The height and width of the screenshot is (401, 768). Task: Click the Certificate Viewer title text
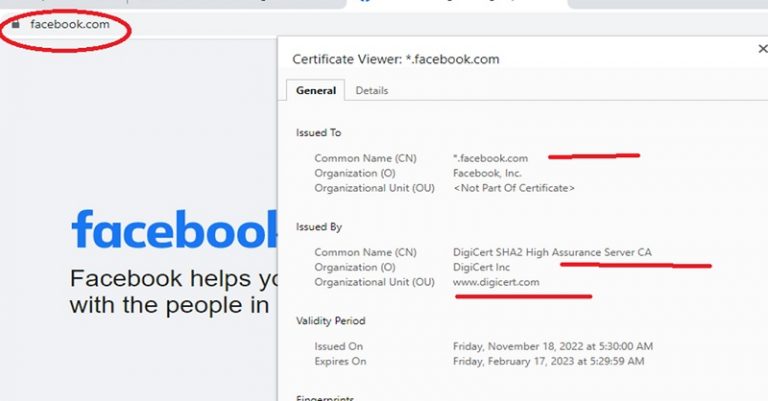[395, 59]
